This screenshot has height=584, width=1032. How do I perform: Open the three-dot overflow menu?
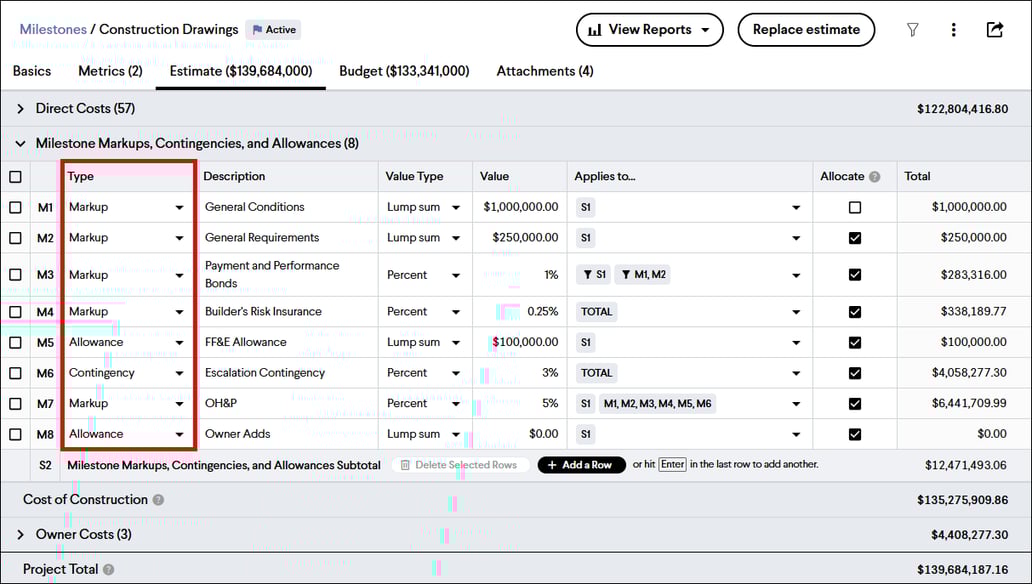[954, 29]
